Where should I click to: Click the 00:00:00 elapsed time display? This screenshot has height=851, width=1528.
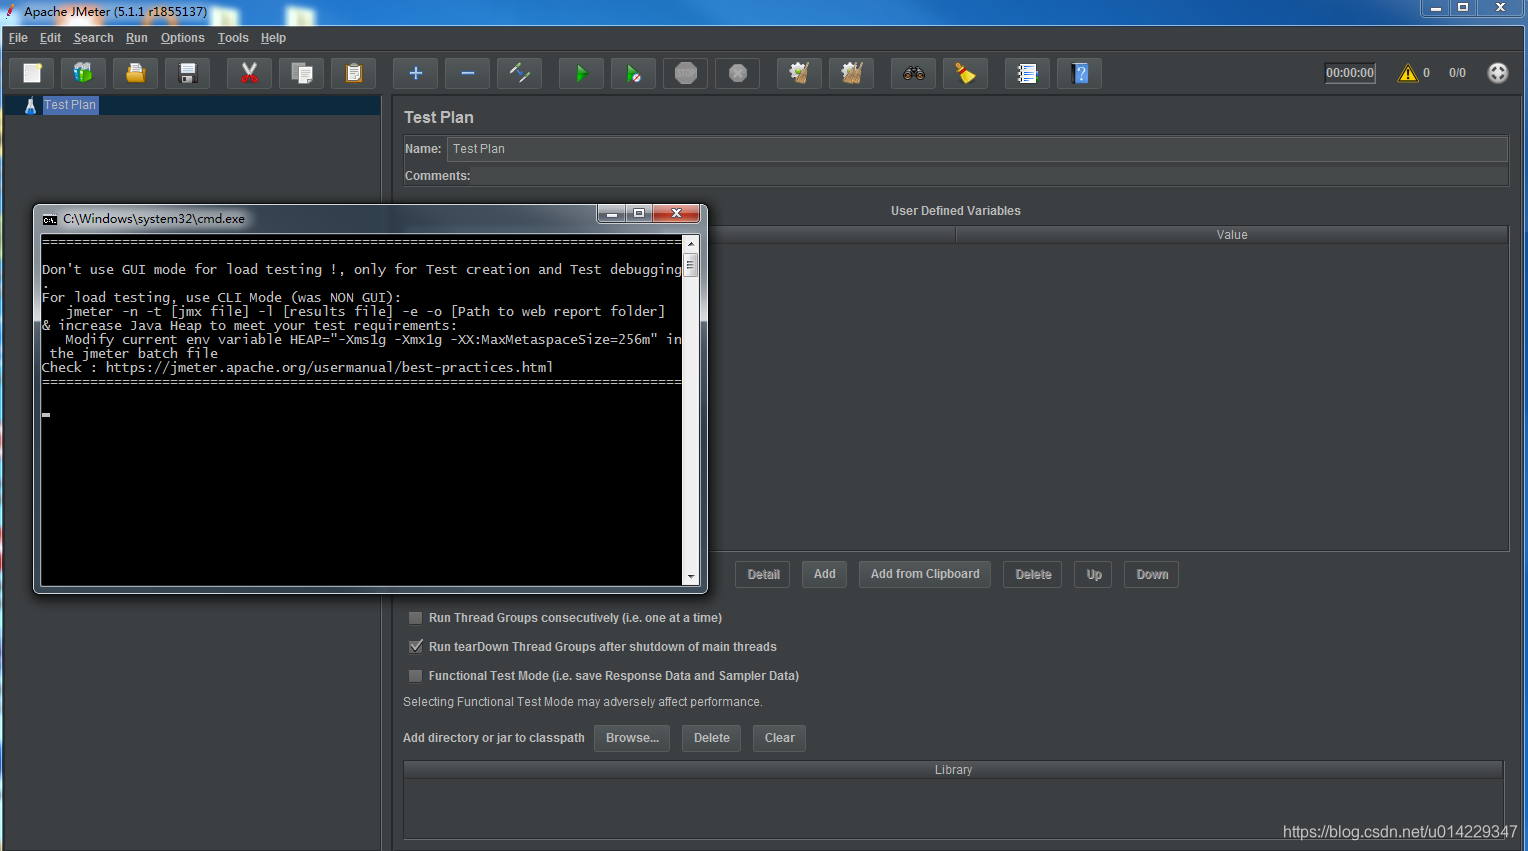(1350, 73)
